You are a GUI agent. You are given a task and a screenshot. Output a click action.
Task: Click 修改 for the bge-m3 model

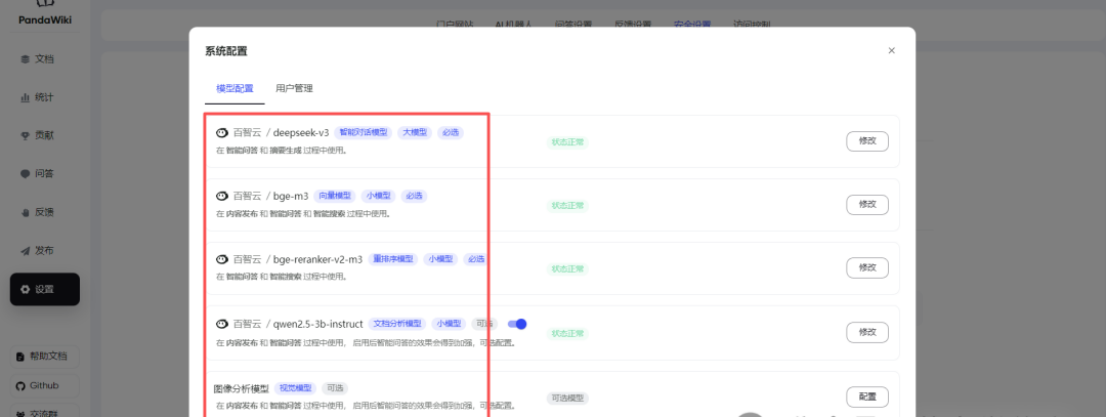pos(866,204)
